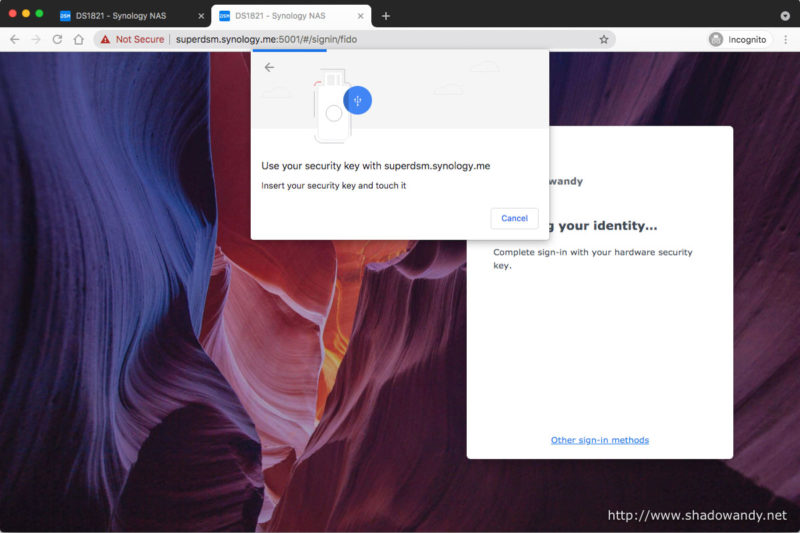Open the Chrome three-dot menu
The height and width of the screenshot is (533, 800).
coord(786,39)
